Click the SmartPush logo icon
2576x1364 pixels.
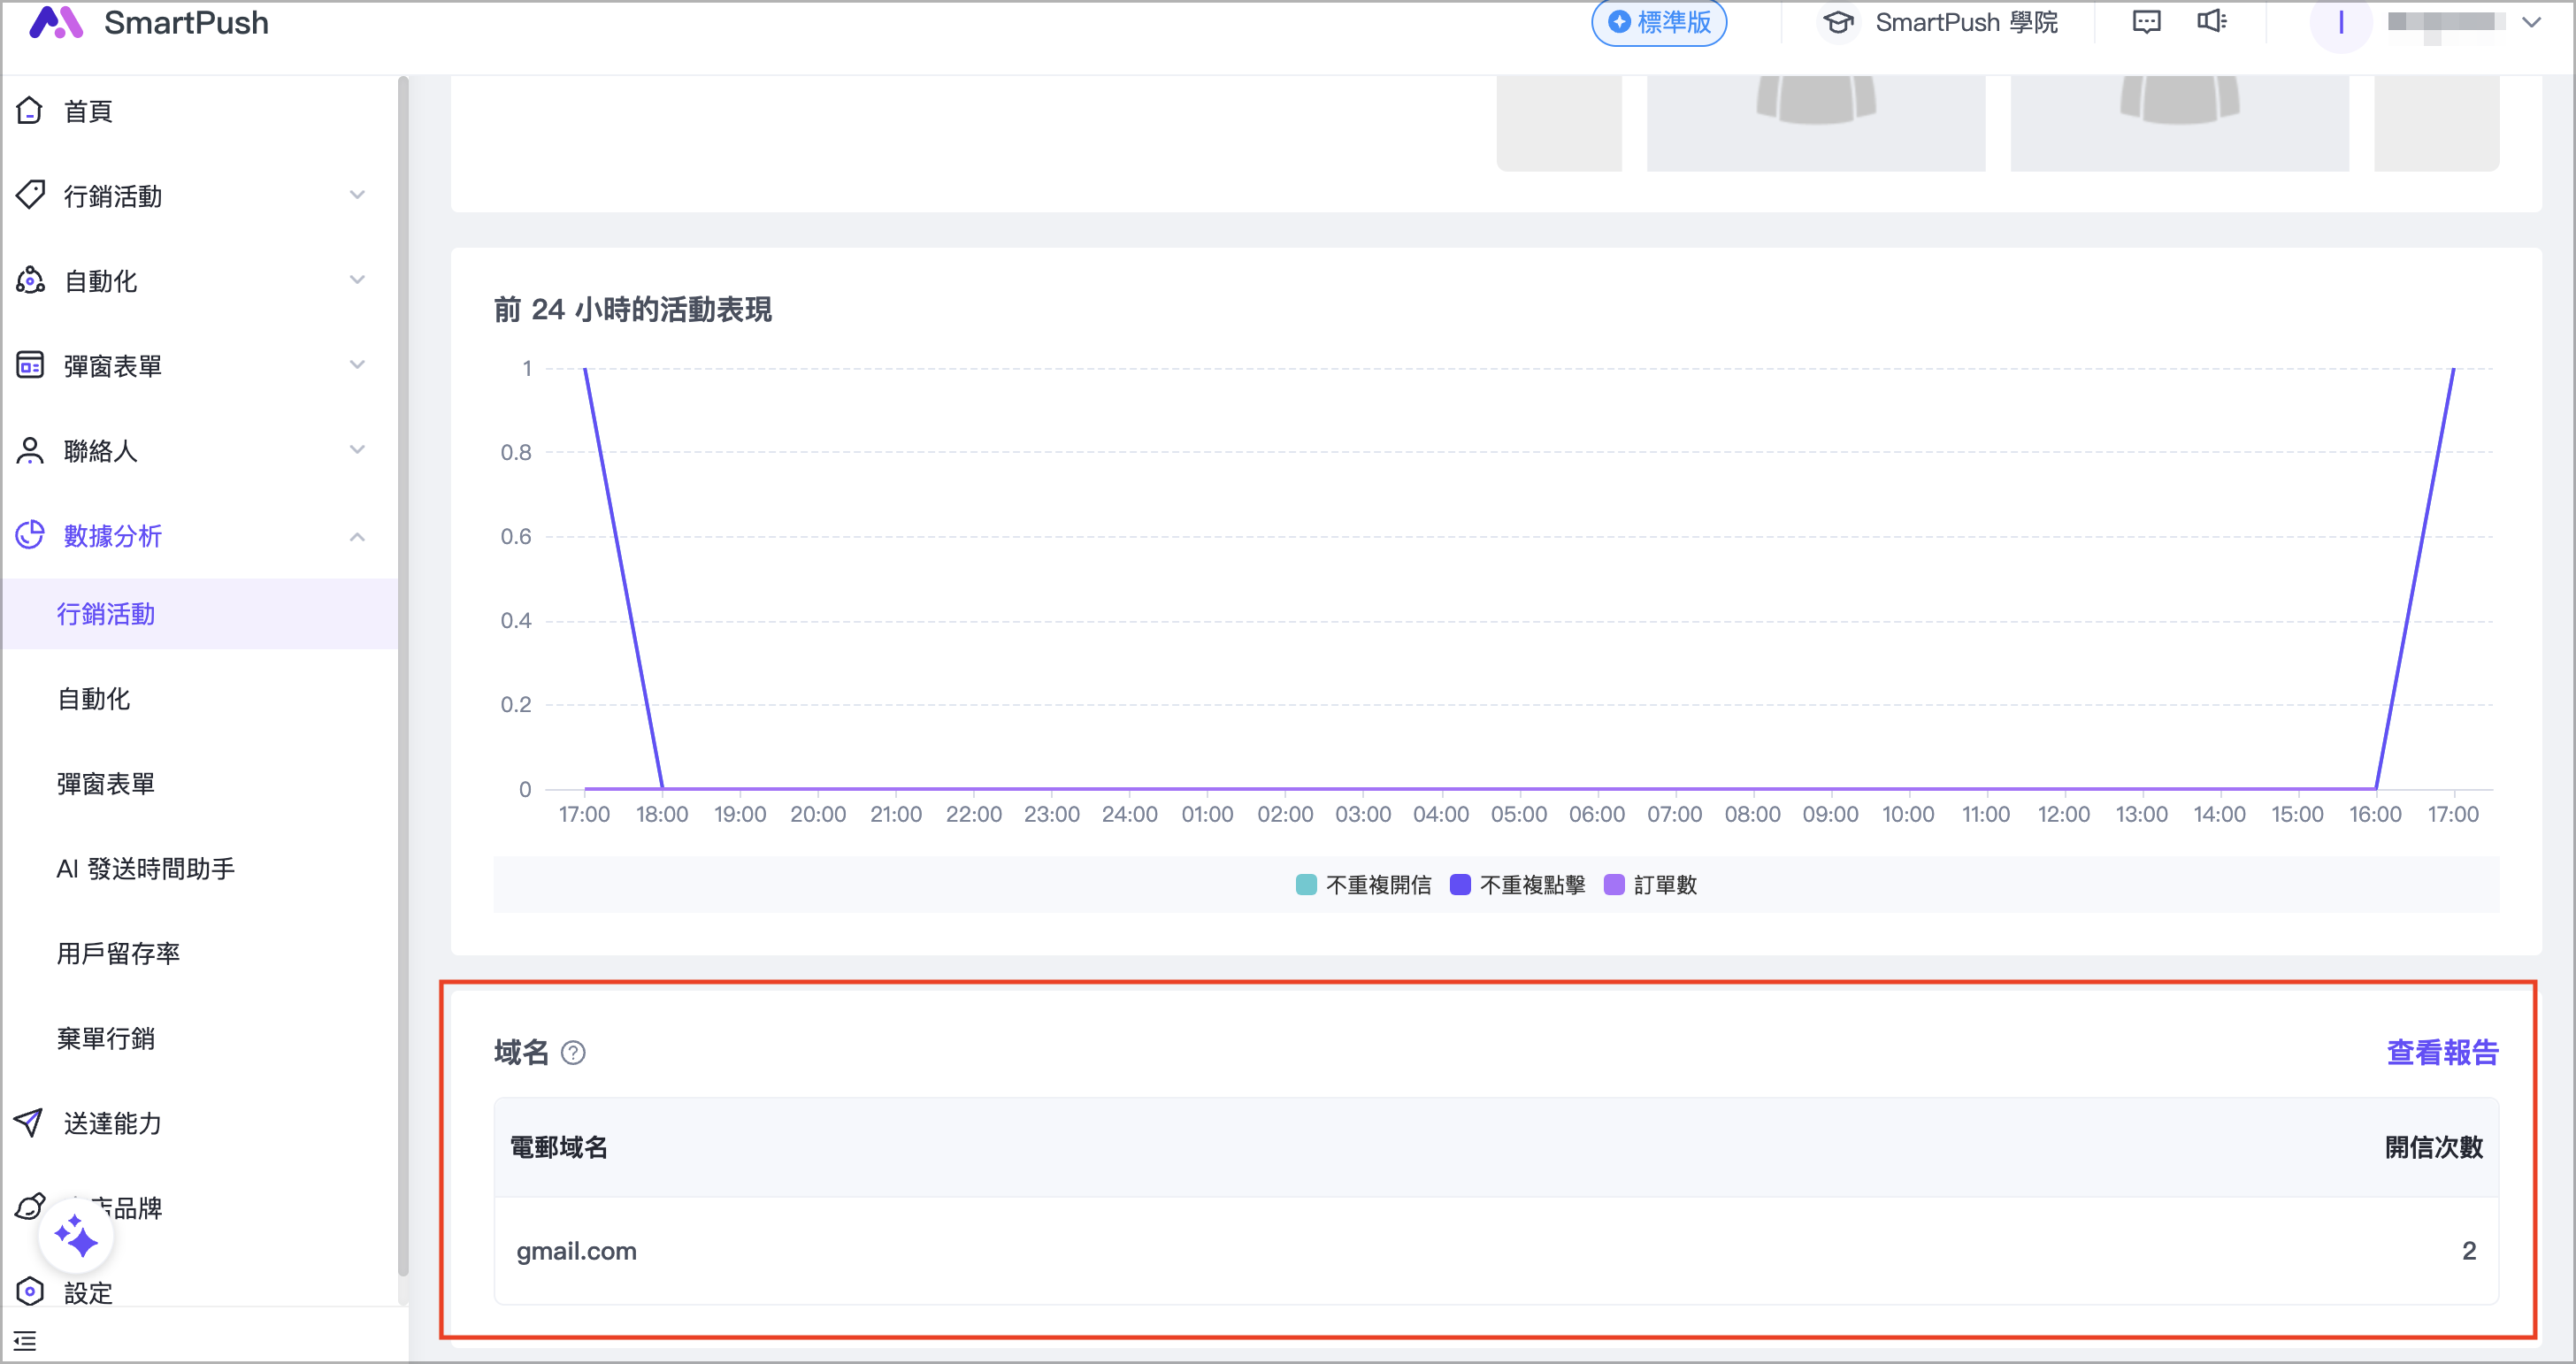click(x=55, y=22)
